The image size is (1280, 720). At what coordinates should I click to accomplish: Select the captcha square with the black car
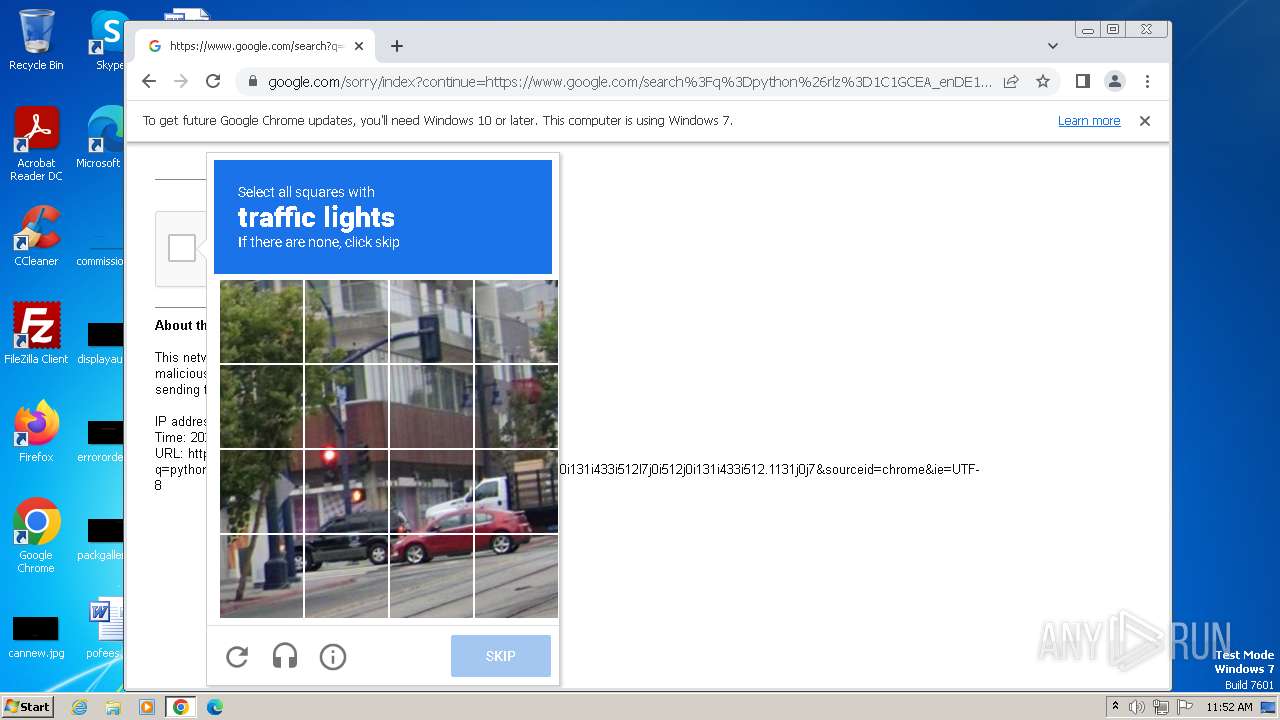(x=346, y=576)
